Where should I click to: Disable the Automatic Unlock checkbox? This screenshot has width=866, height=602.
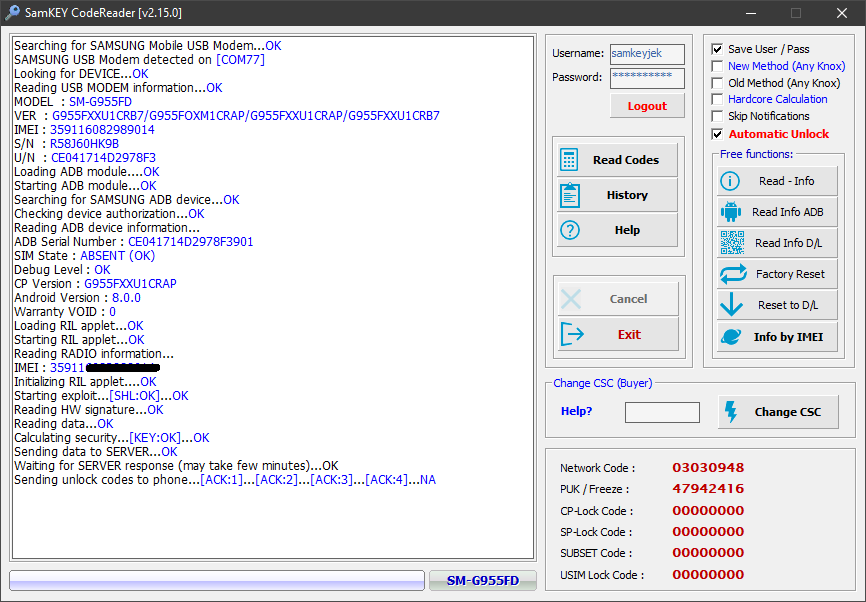717,134
